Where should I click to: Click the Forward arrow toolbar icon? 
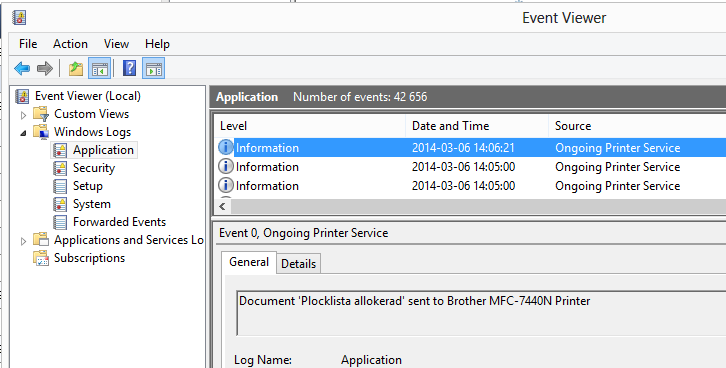coord(45,69)
